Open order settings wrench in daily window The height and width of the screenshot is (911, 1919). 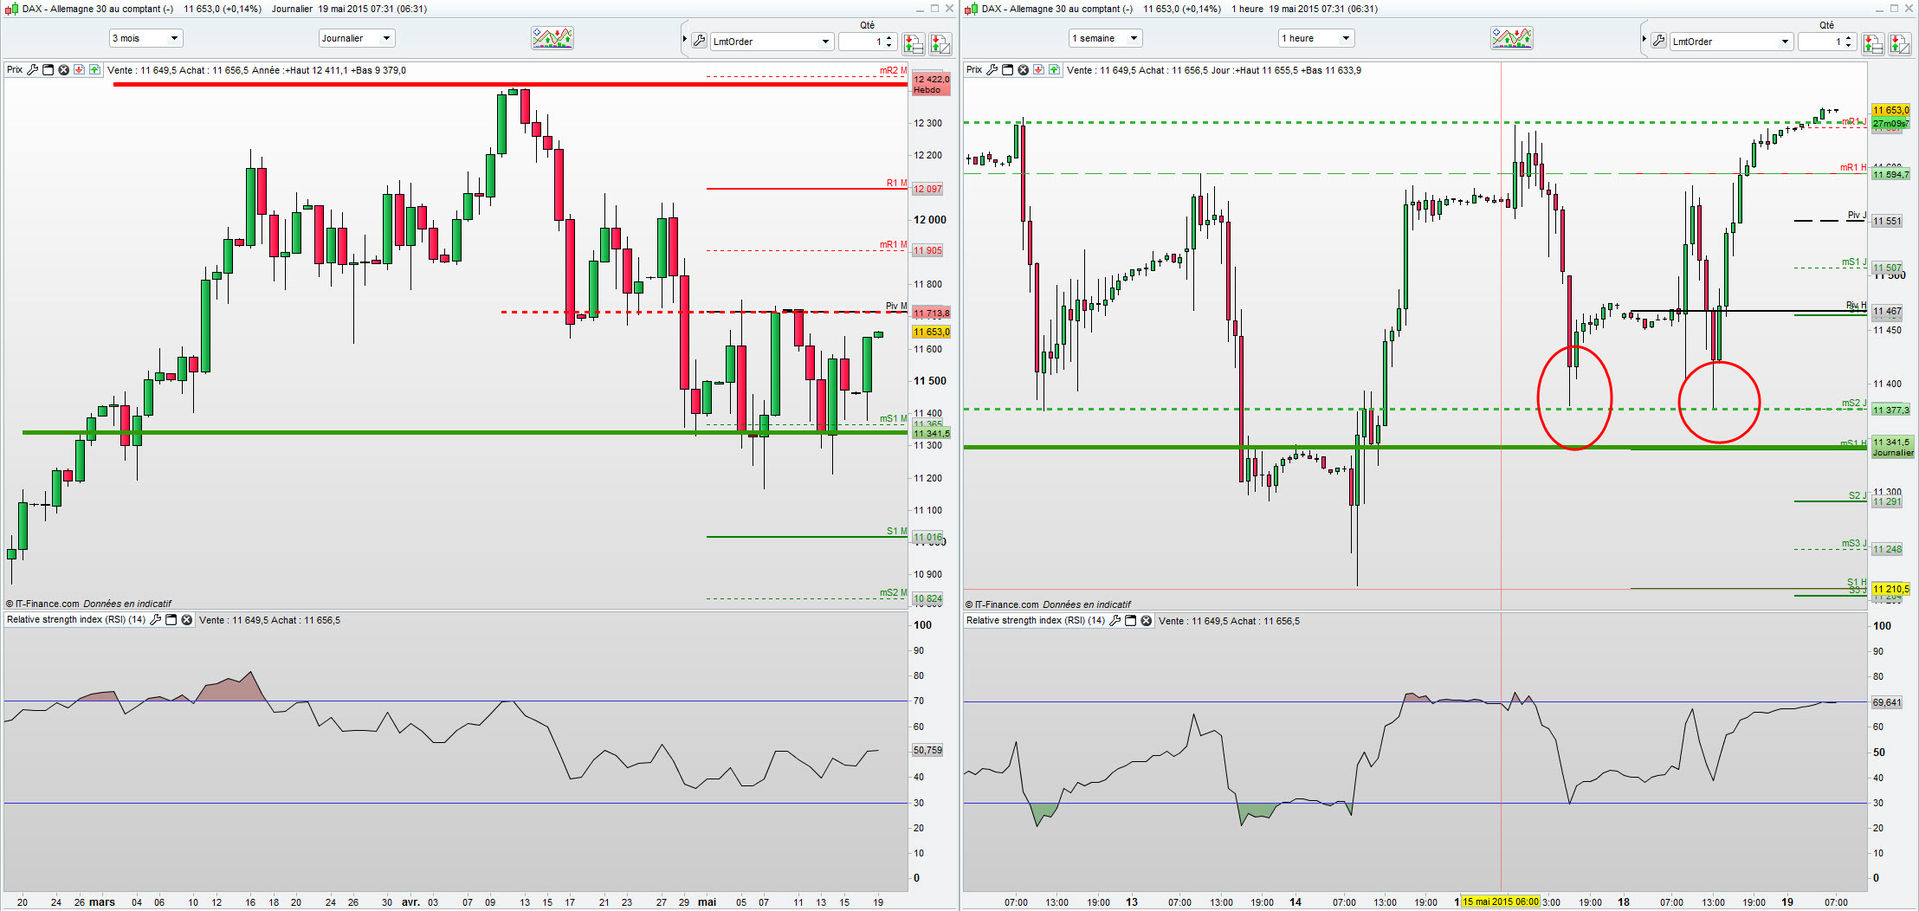click(x=699, y=41)
